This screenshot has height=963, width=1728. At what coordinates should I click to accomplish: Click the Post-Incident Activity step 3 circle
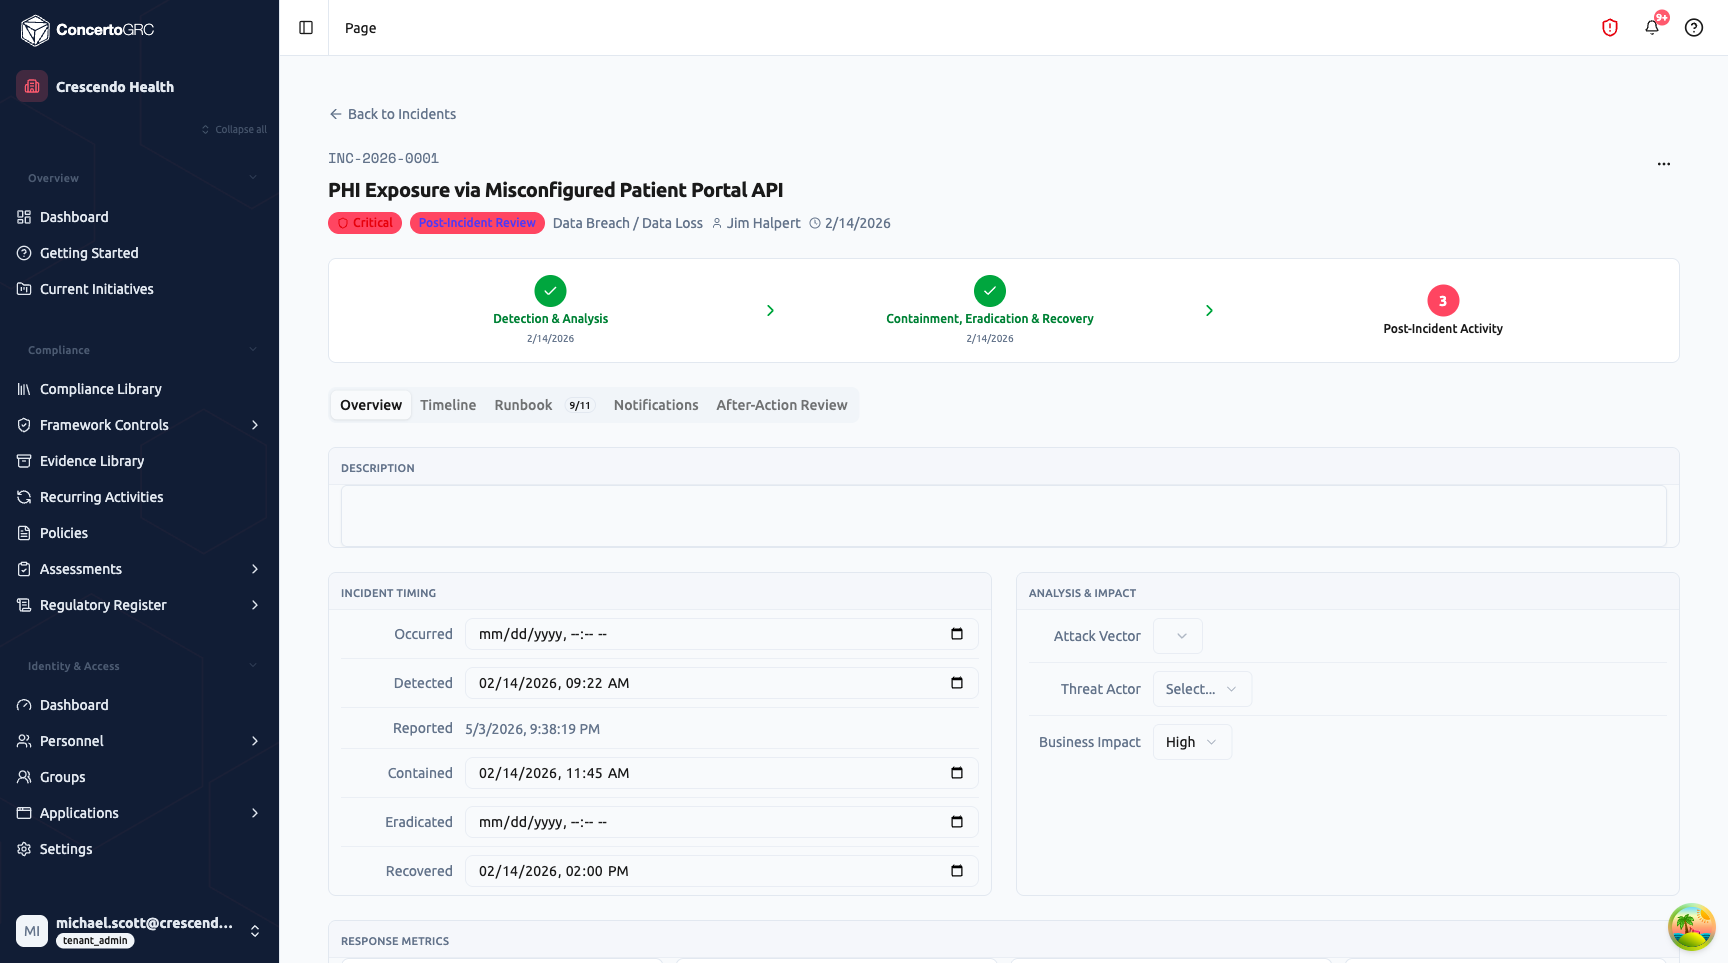1443,301
